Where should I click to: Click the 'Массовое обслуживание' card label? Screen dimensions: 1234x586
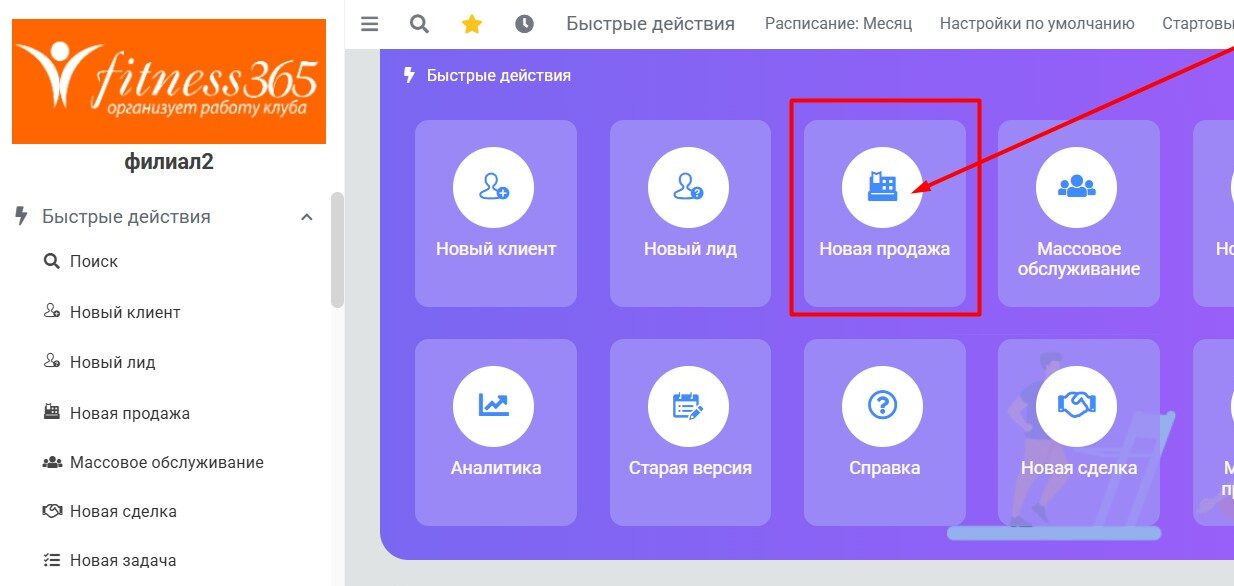pos(1079,259)
